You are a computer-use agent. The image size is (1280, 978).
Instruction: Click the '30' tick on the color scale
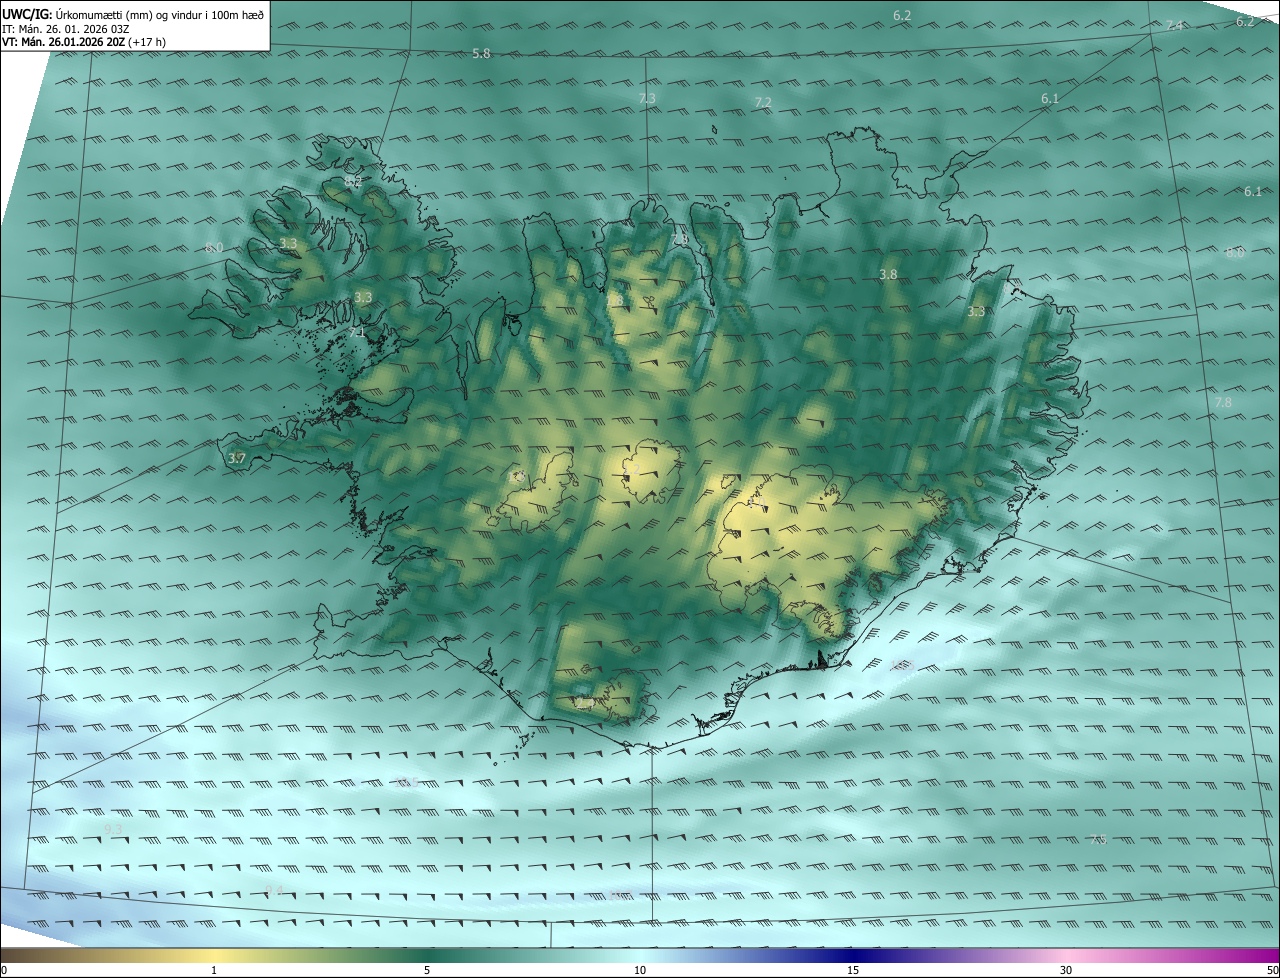click(x=1066, y=970)
